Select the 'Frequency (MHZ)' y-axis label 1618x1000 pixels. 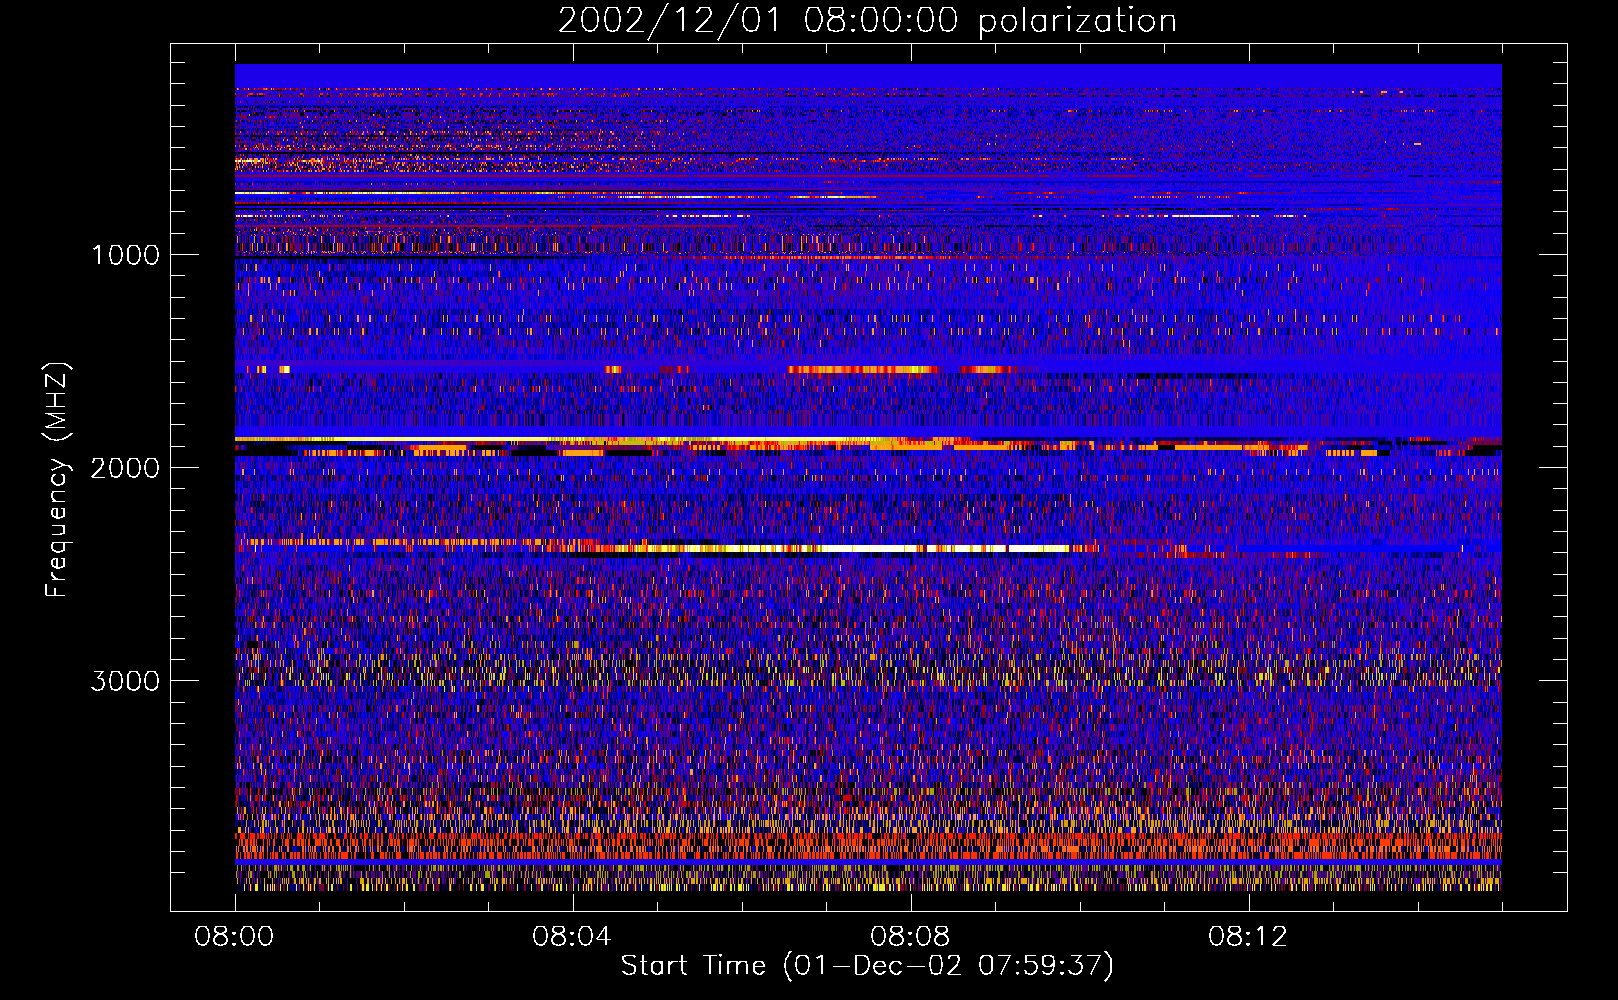pos(58,480)
